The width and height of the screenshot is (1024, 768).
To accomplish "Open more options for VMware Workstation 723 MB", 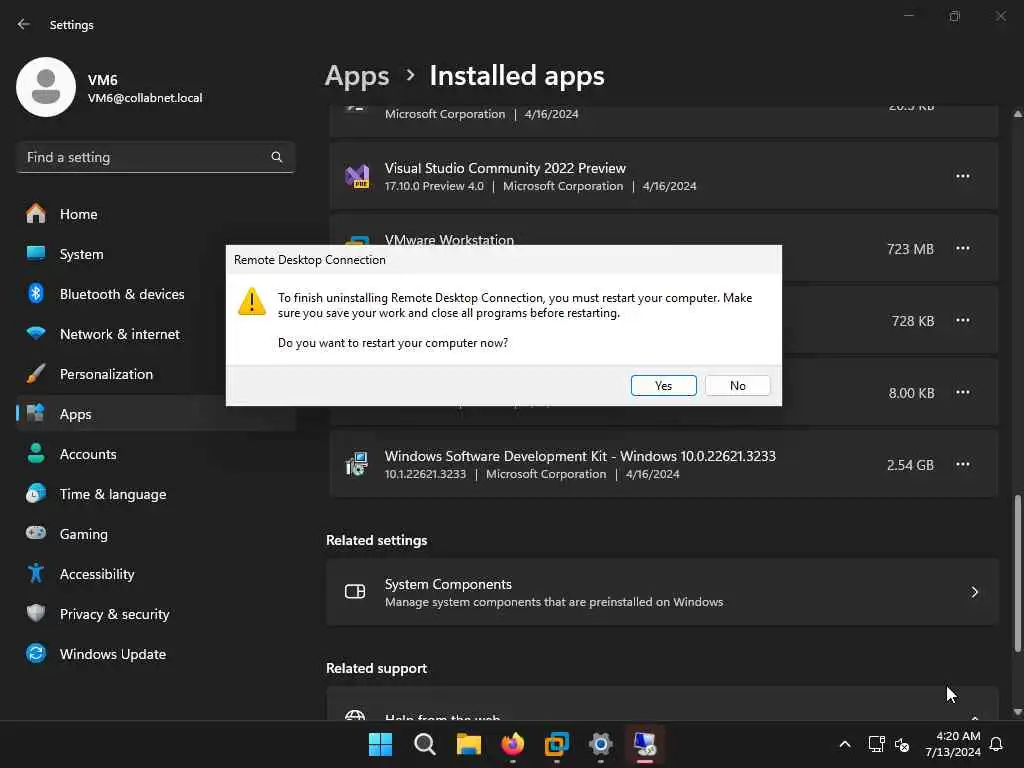I will pos(963,248).
